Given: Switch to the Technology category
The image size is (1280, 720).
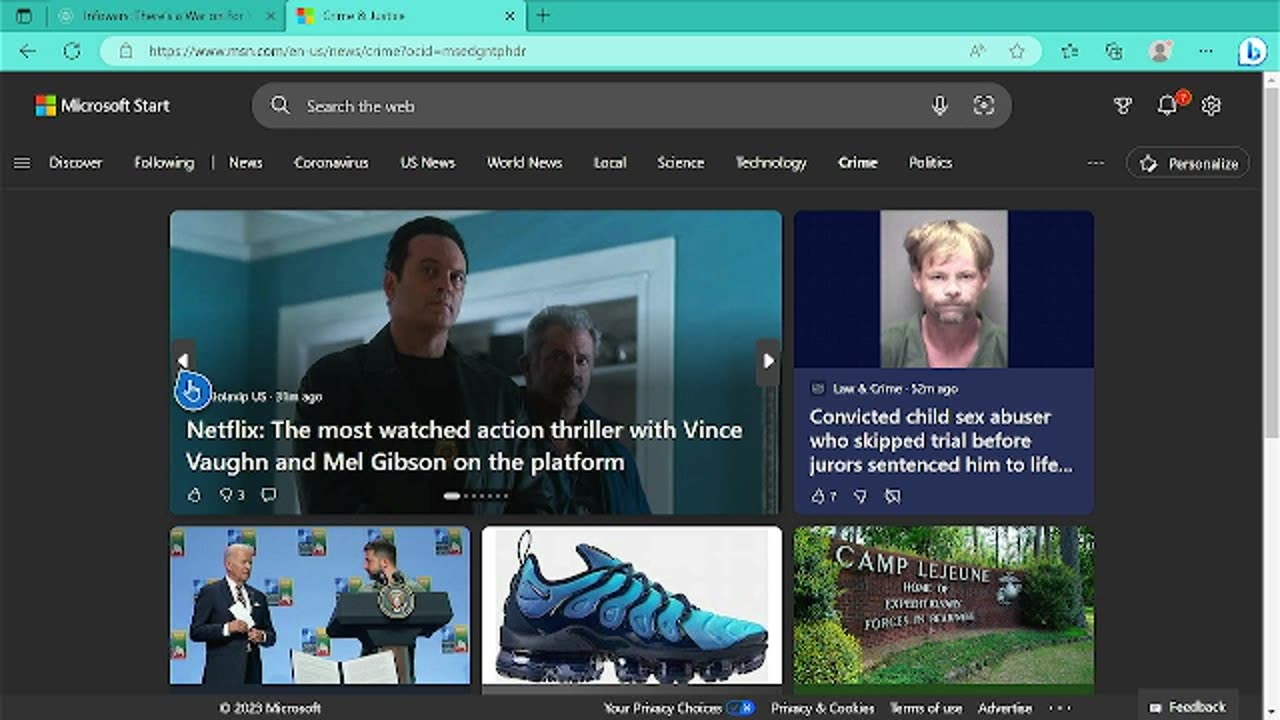Looking at the screenshot, I should [771, 163].
